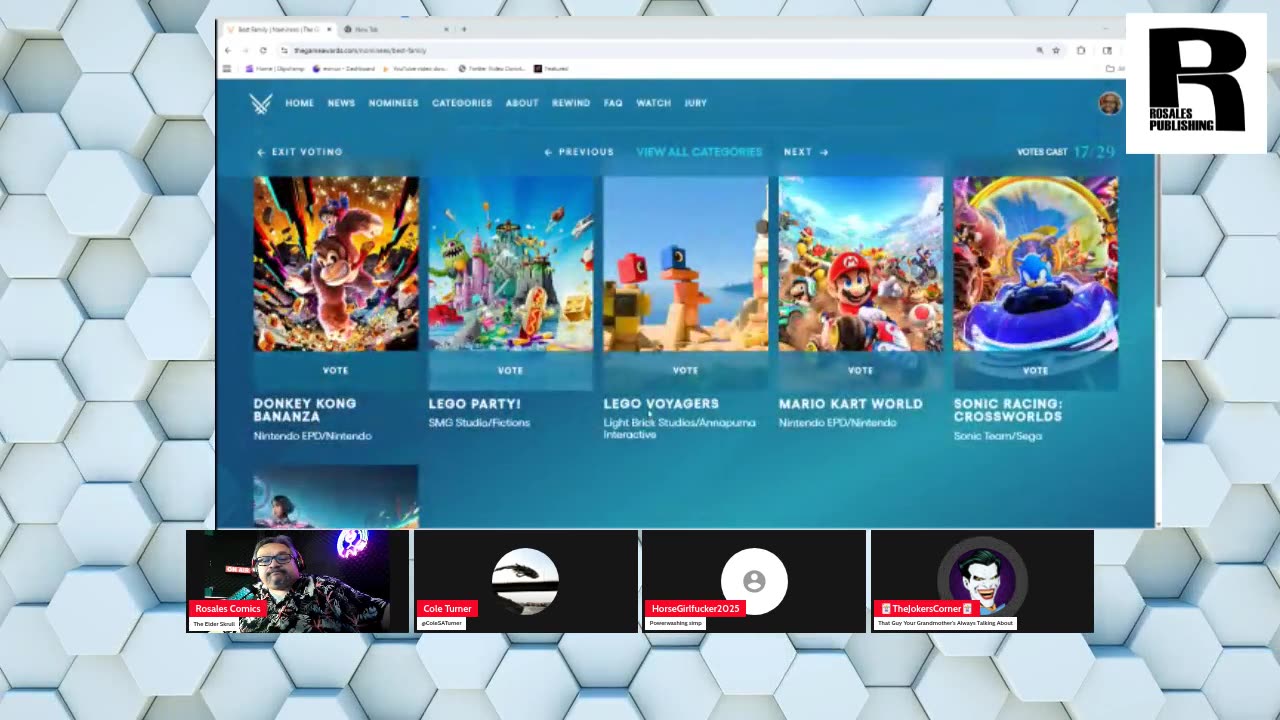The width and height of the screenshot is (1280, 720).
Task: Click Cole Turner's avatar picture
Action: [525, 581]
